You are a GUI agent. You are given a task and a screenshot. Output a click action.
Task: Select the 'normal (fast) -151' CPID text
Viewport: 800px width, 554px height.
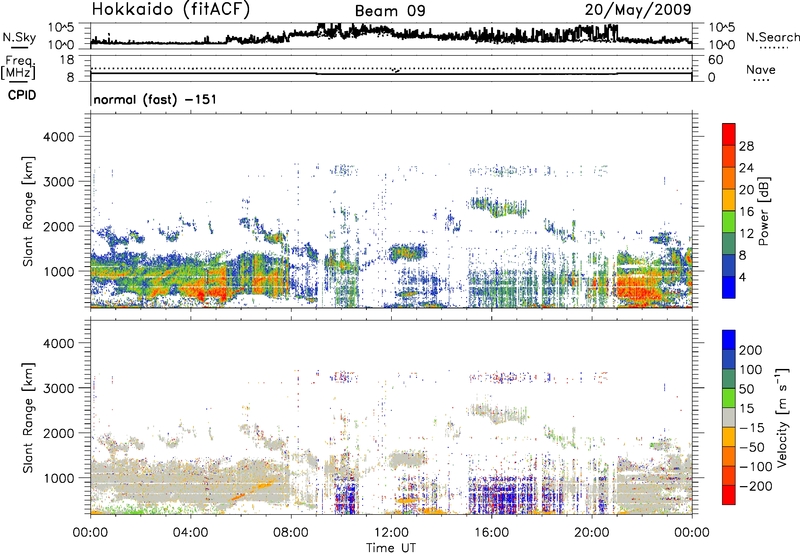pos(155,99)
